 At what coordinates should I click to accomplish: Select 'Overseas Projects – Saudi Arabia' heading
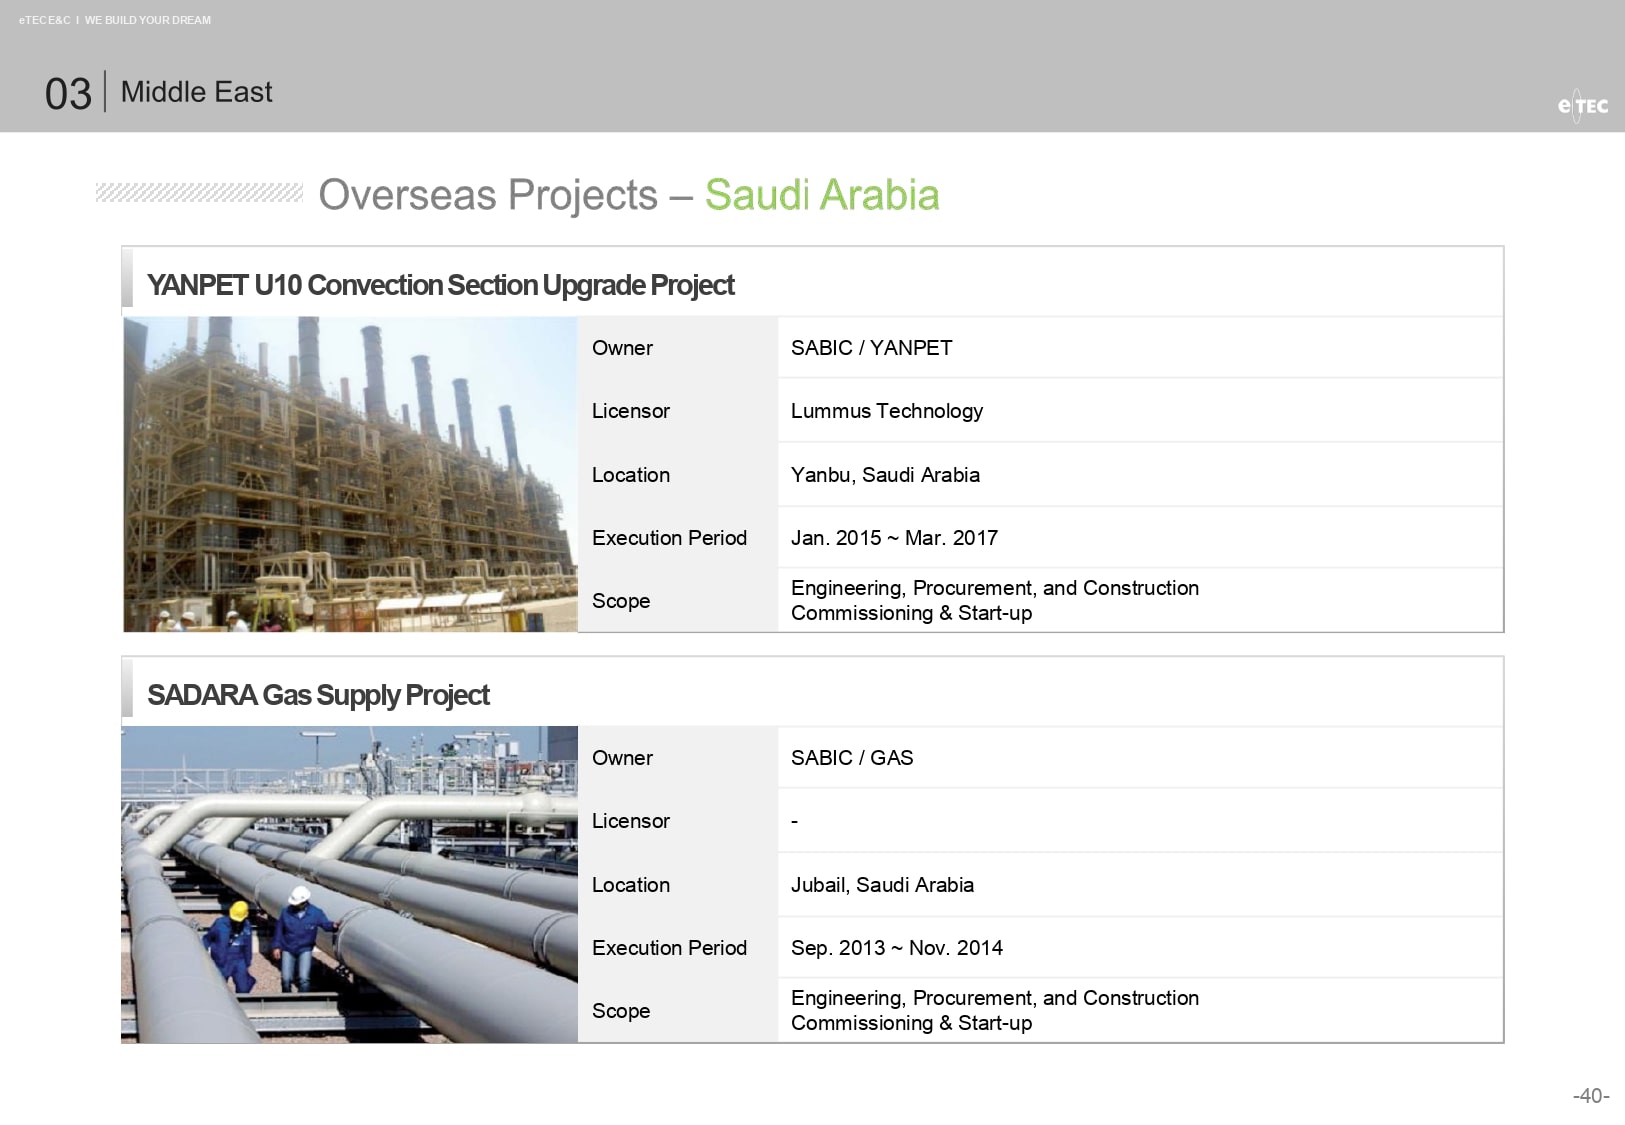point(629,195)
